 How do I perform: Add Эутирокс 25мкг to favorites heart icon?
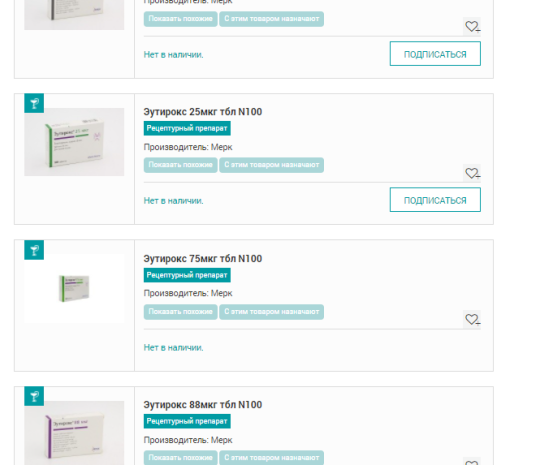coord(472,173)
